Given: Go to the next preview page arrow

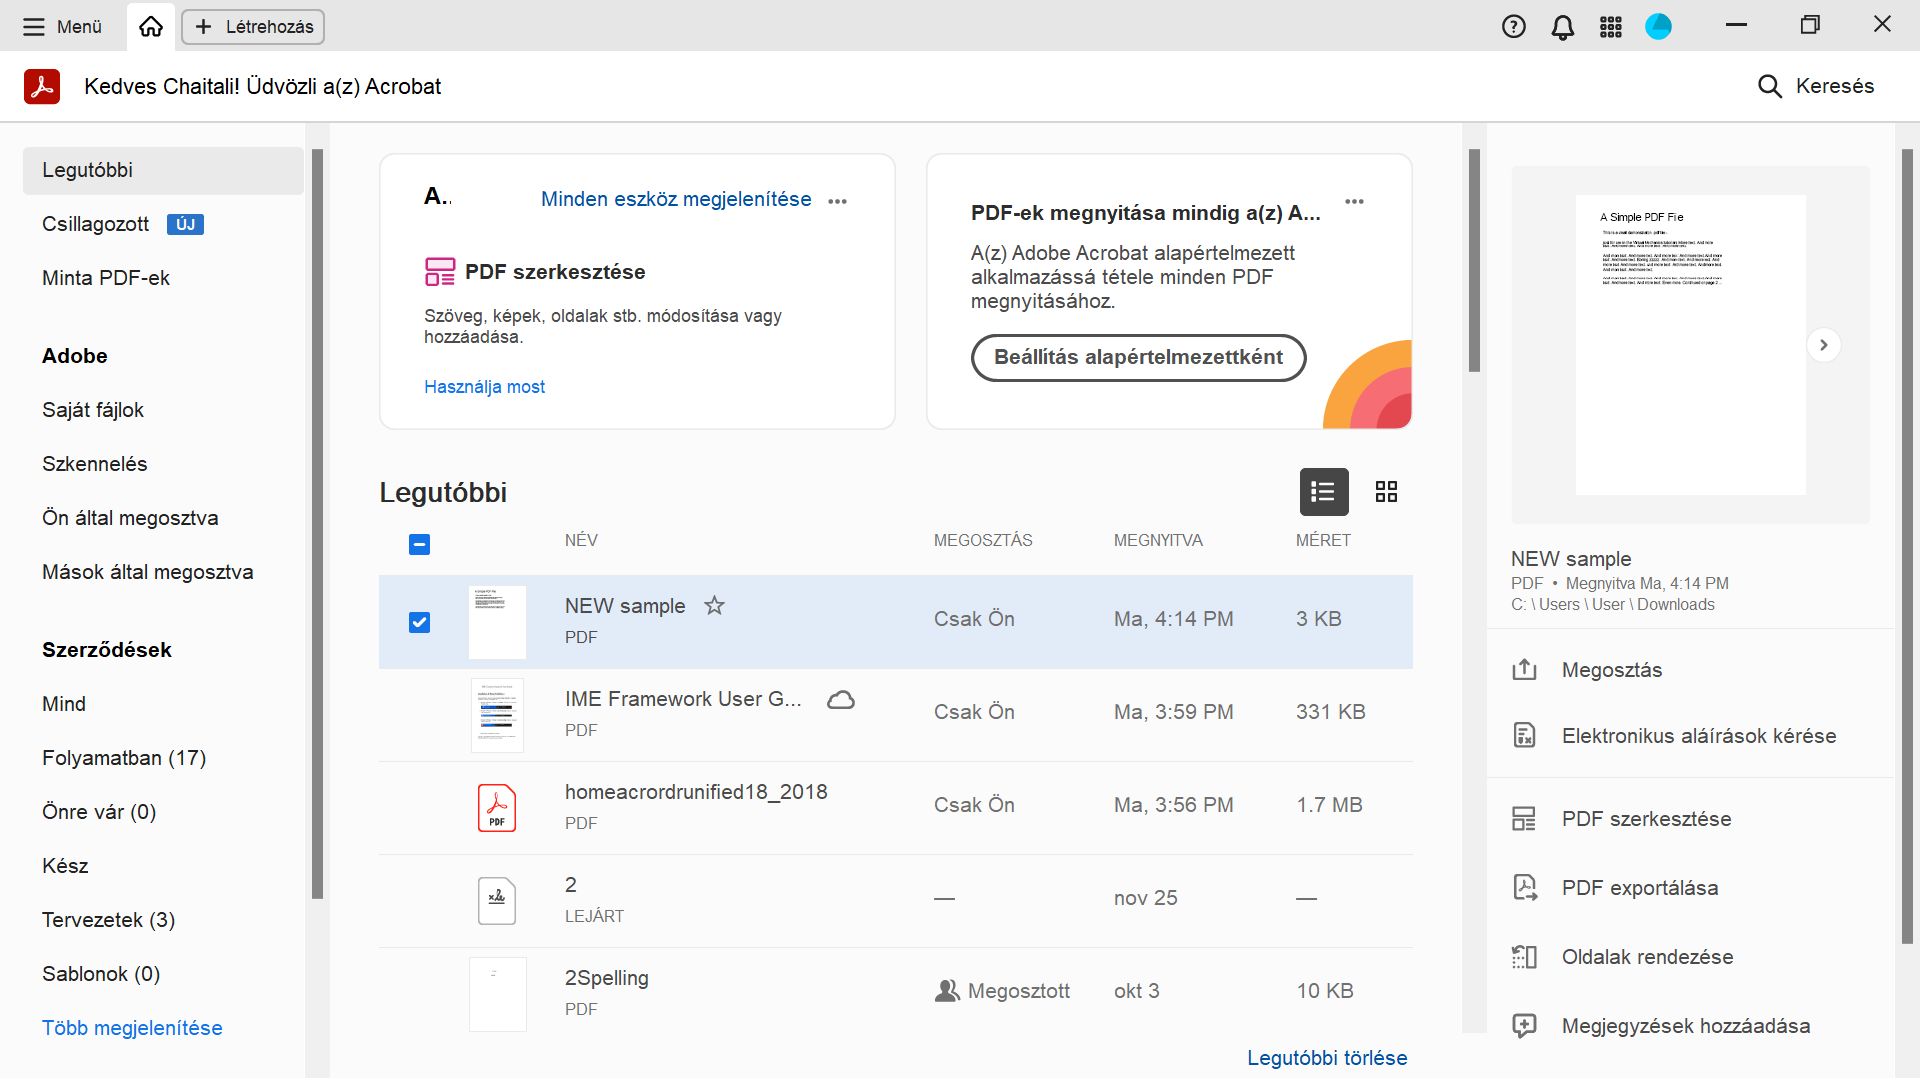Looking at the screenshot, I should [1823, 345].
